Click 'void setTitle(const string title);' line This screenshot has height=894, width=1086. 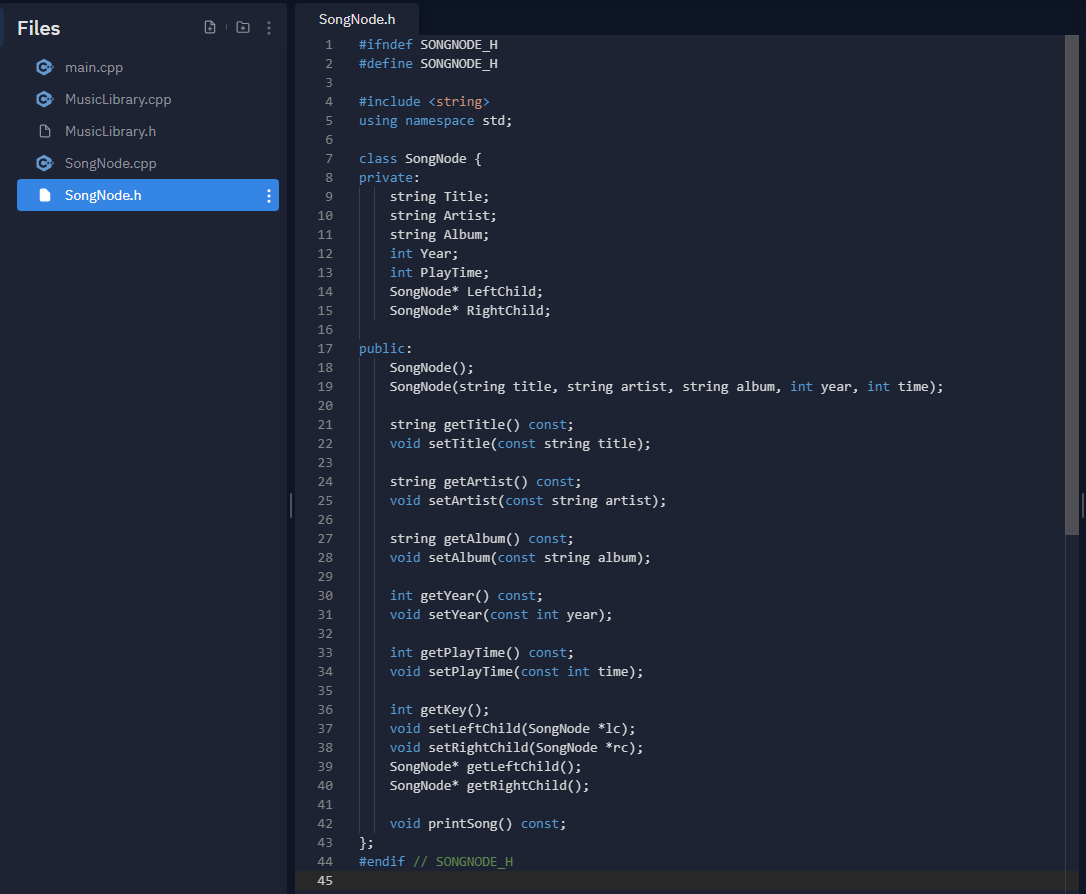click(x=520, y=443)
